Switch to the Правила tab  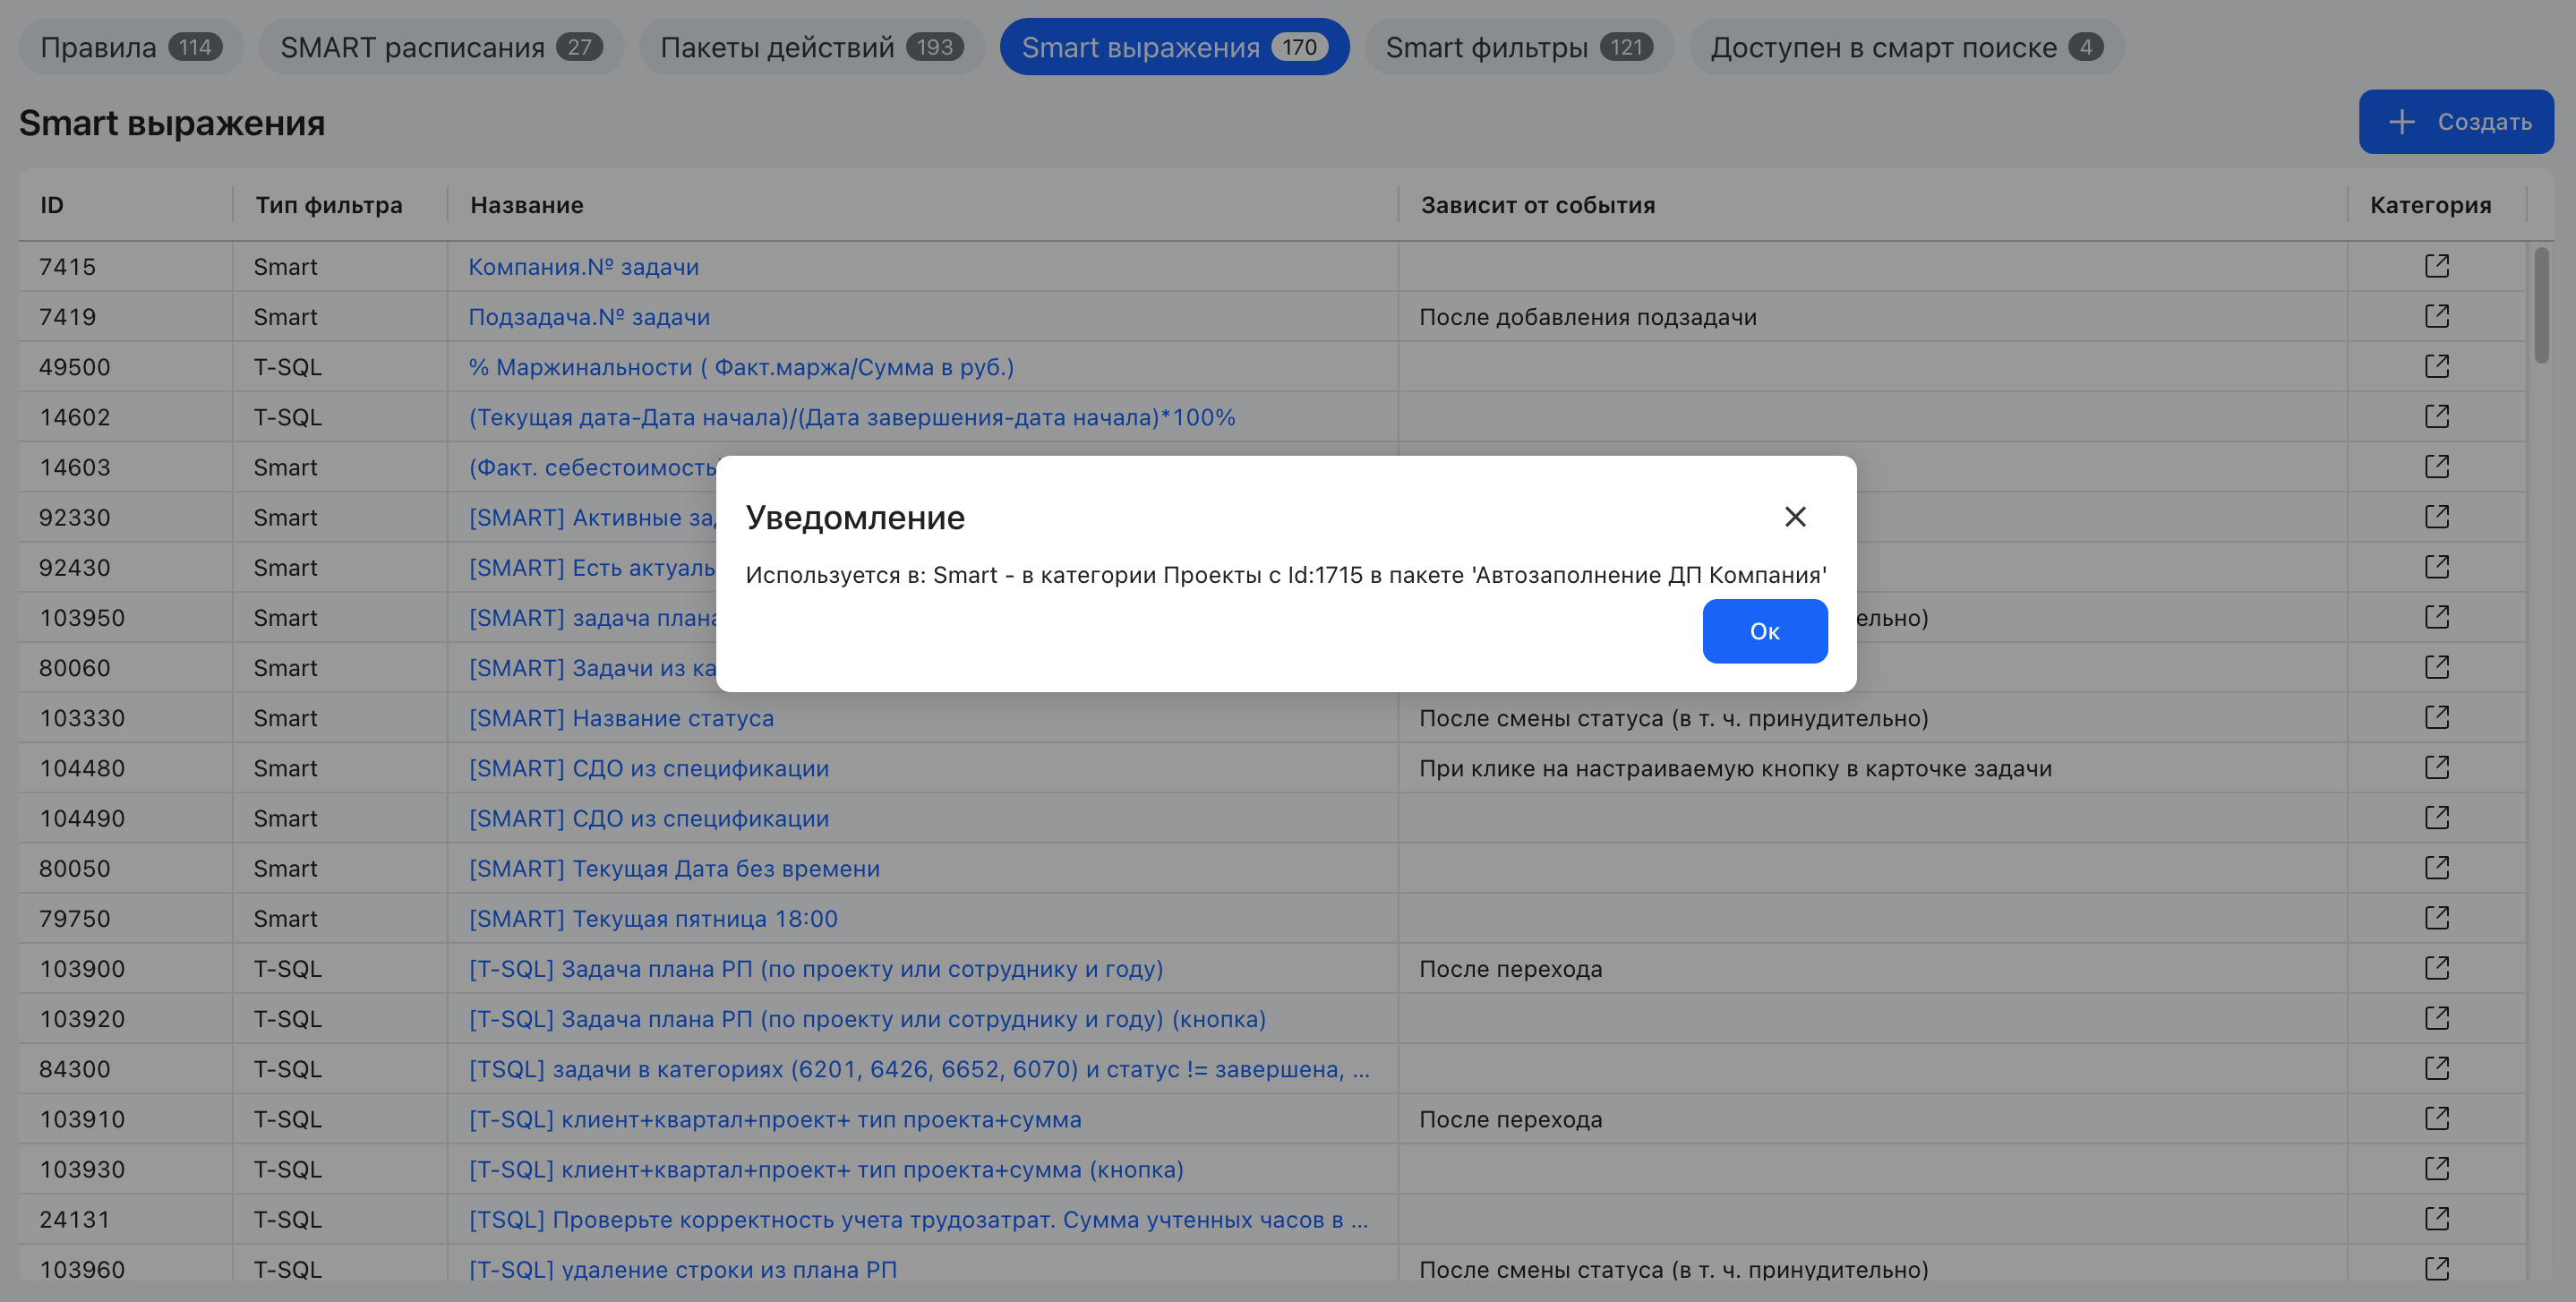(131, 47)
